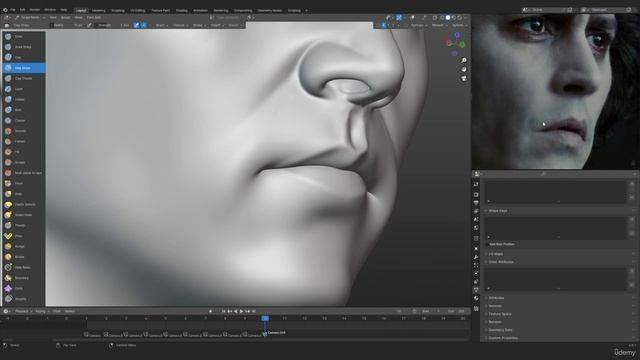Select the Draw brush tool

click(x=23, y=36)
